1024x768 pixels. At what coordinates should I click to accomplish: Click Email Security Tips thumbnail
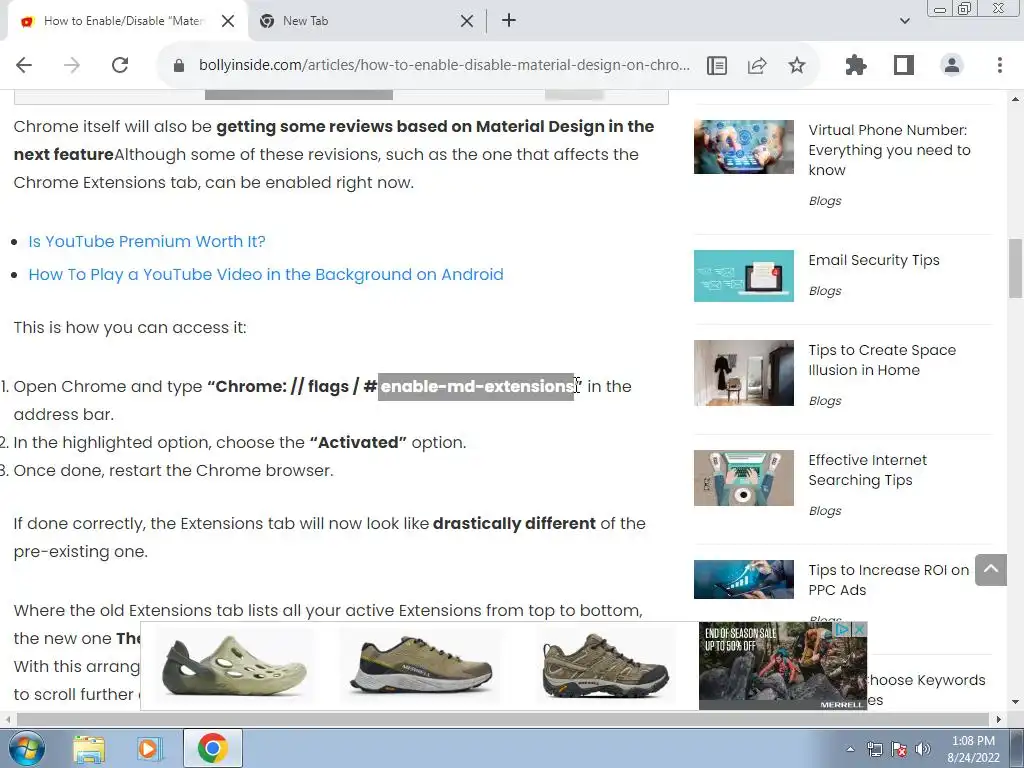coord(744,276)
